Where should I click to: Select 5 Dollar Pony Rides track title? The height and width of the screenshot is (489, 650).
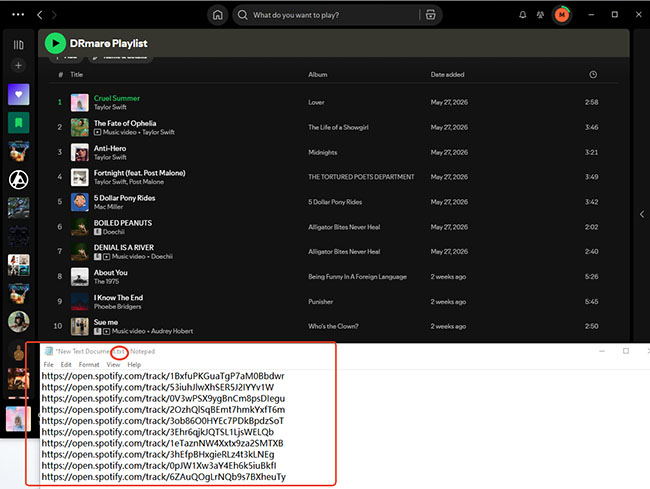coord(124,198)
